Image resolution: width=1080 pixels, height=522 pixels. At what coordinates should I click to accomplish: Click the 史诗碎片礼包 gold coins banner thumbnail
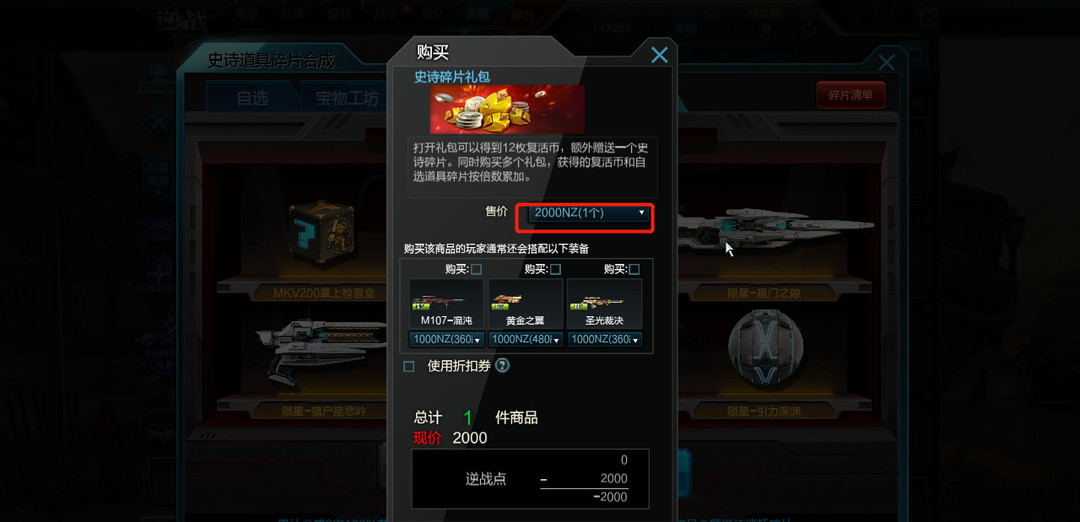click(x=507, y=109)
